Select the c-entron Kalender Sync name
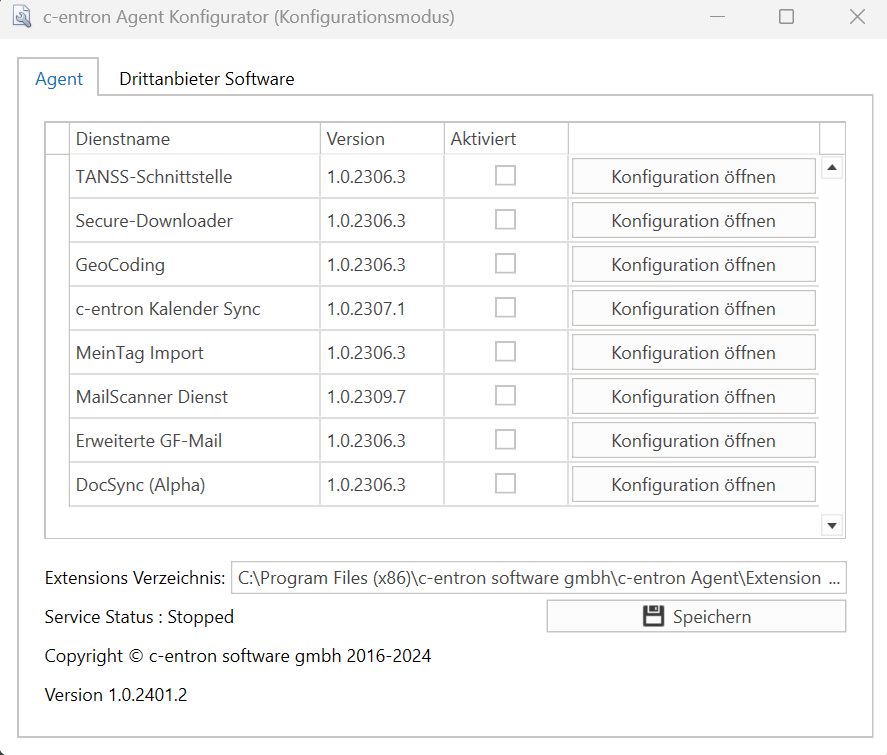Screen dimensions: 887x755 coord(168,309)
